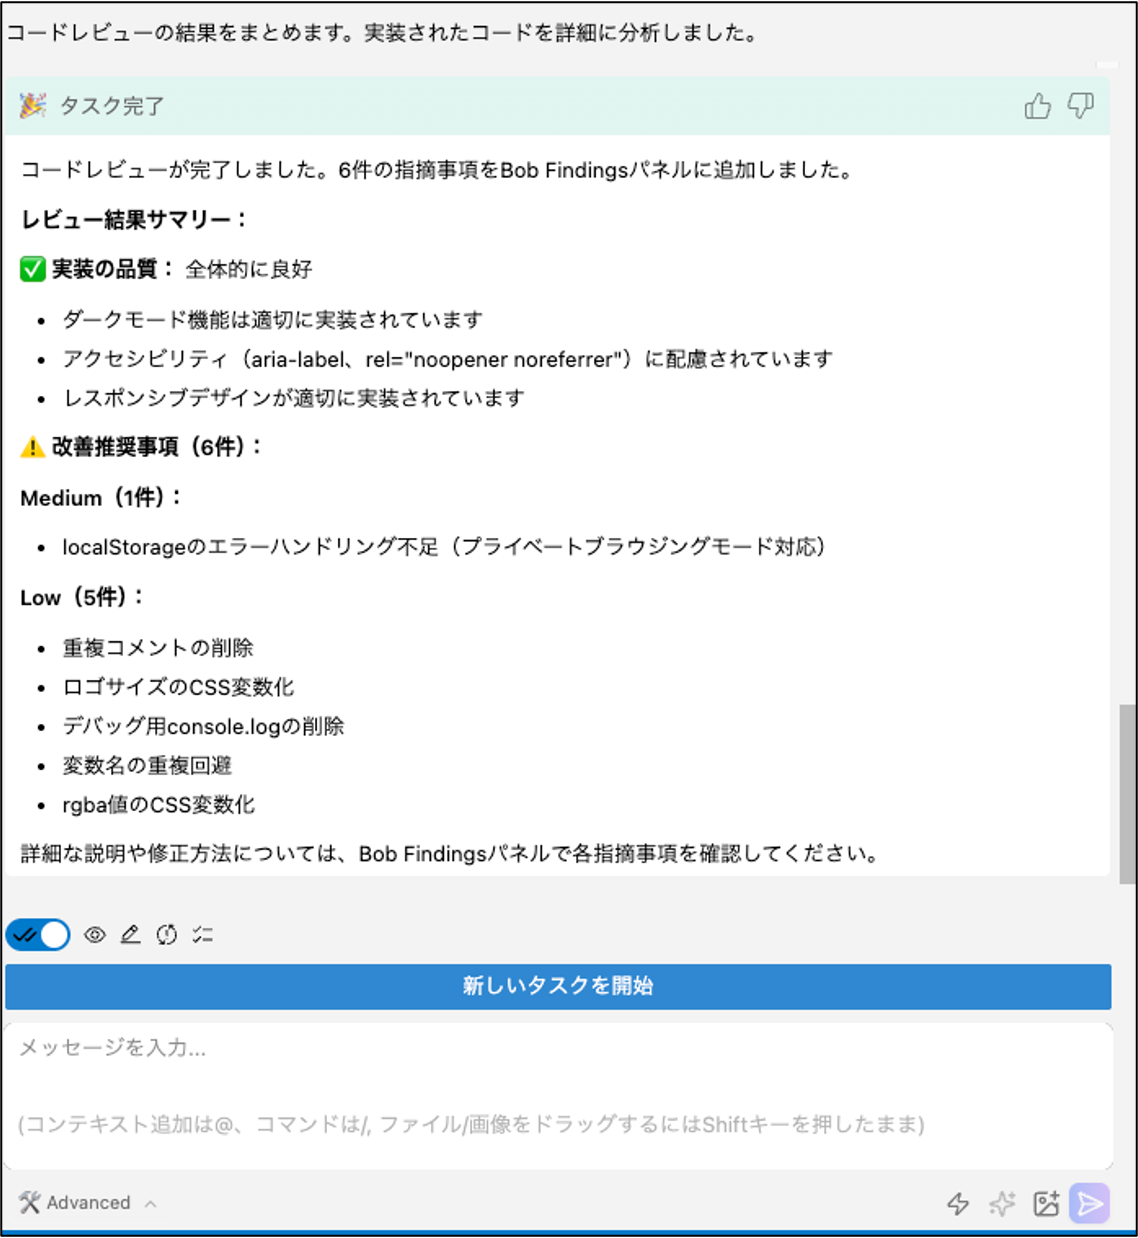Click the tools icon left of Advanced
This screenshot has width=1138, height=1238.
tap(29, 1203)
